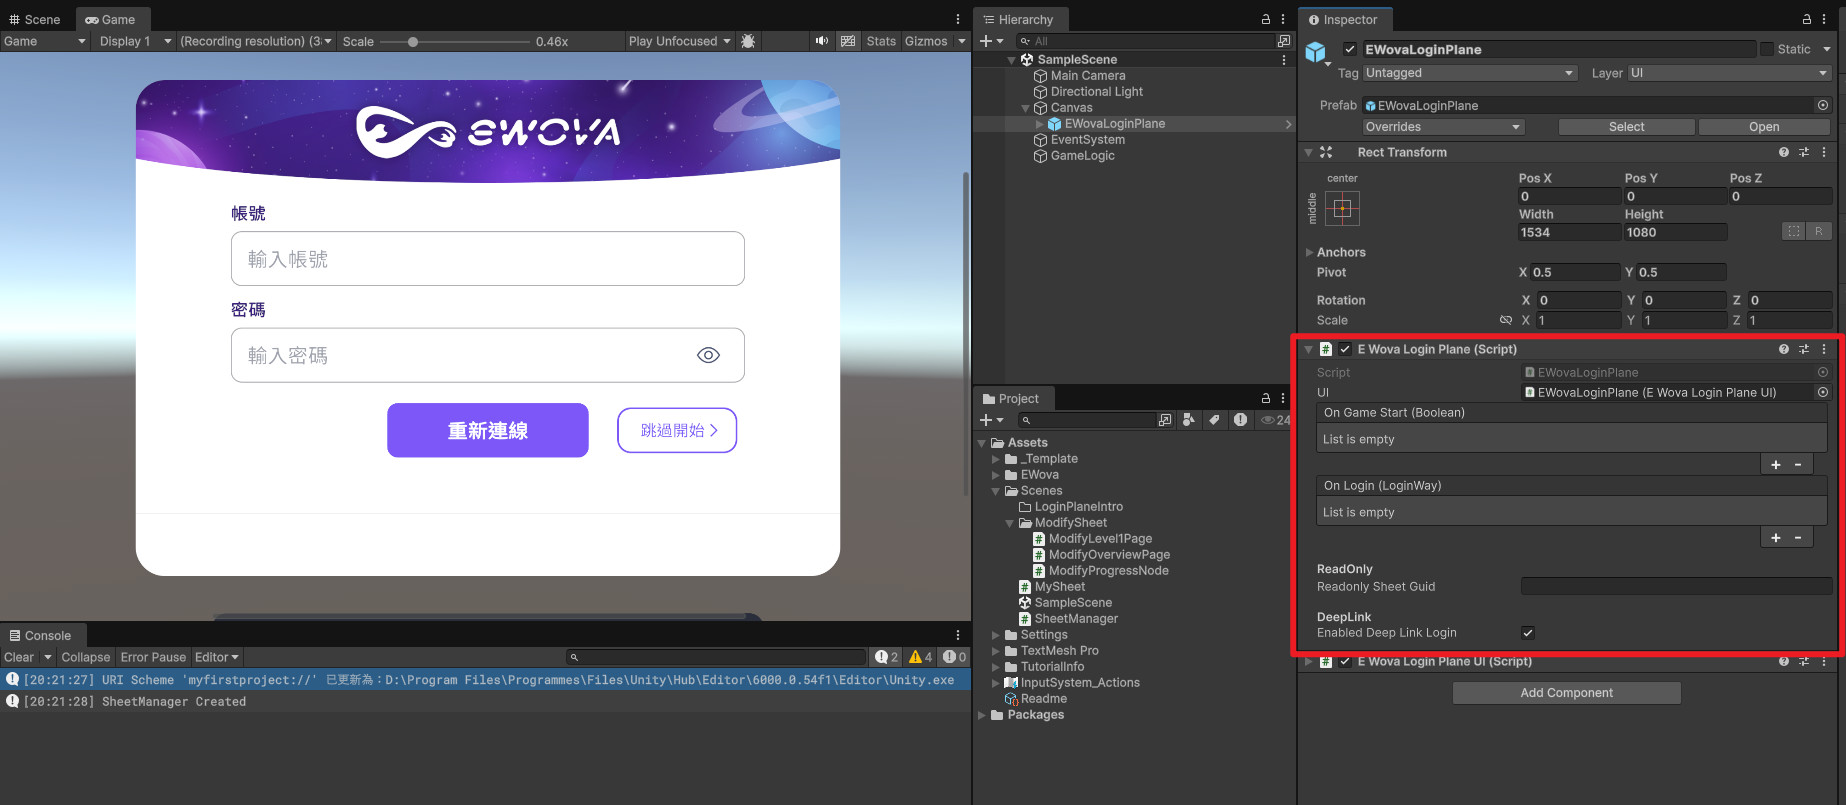Screen dimensions: 1846x805
Task: Switch to the Scene tab
Action: coord(36,19)
